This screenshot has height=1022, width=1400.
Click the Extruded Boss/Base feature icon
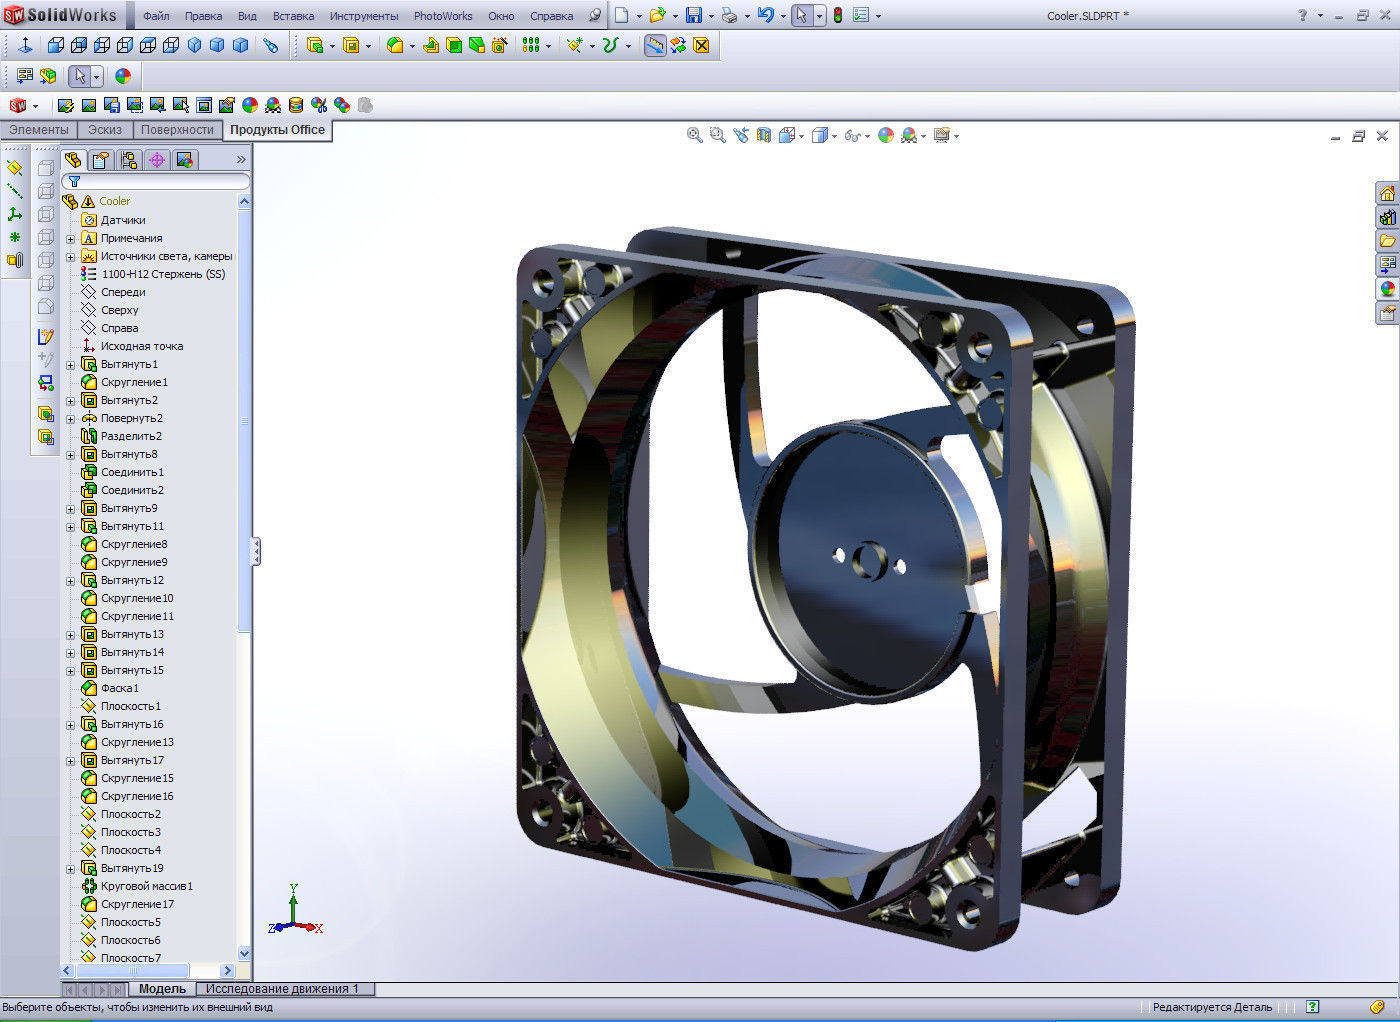315,45
